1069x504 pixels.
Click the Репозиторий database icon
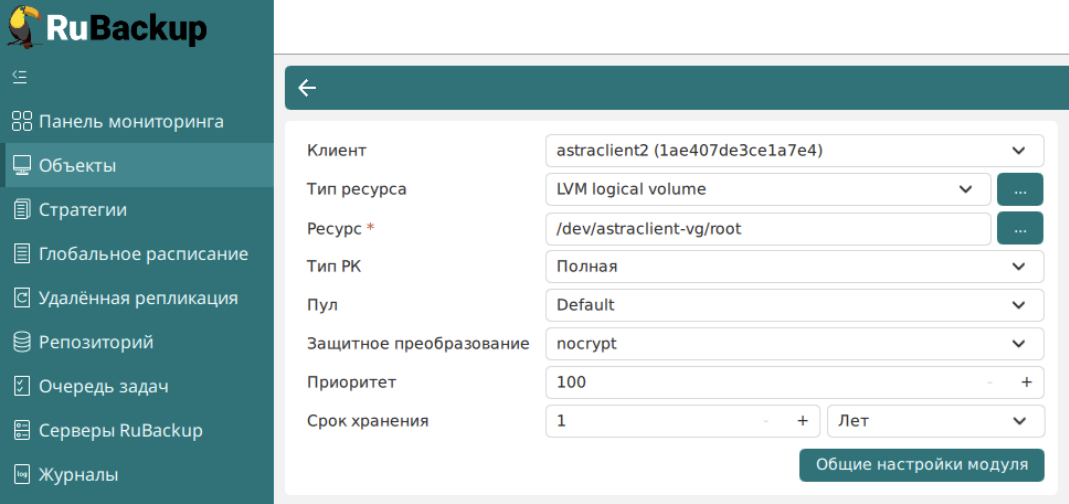(x=22, y=342)
